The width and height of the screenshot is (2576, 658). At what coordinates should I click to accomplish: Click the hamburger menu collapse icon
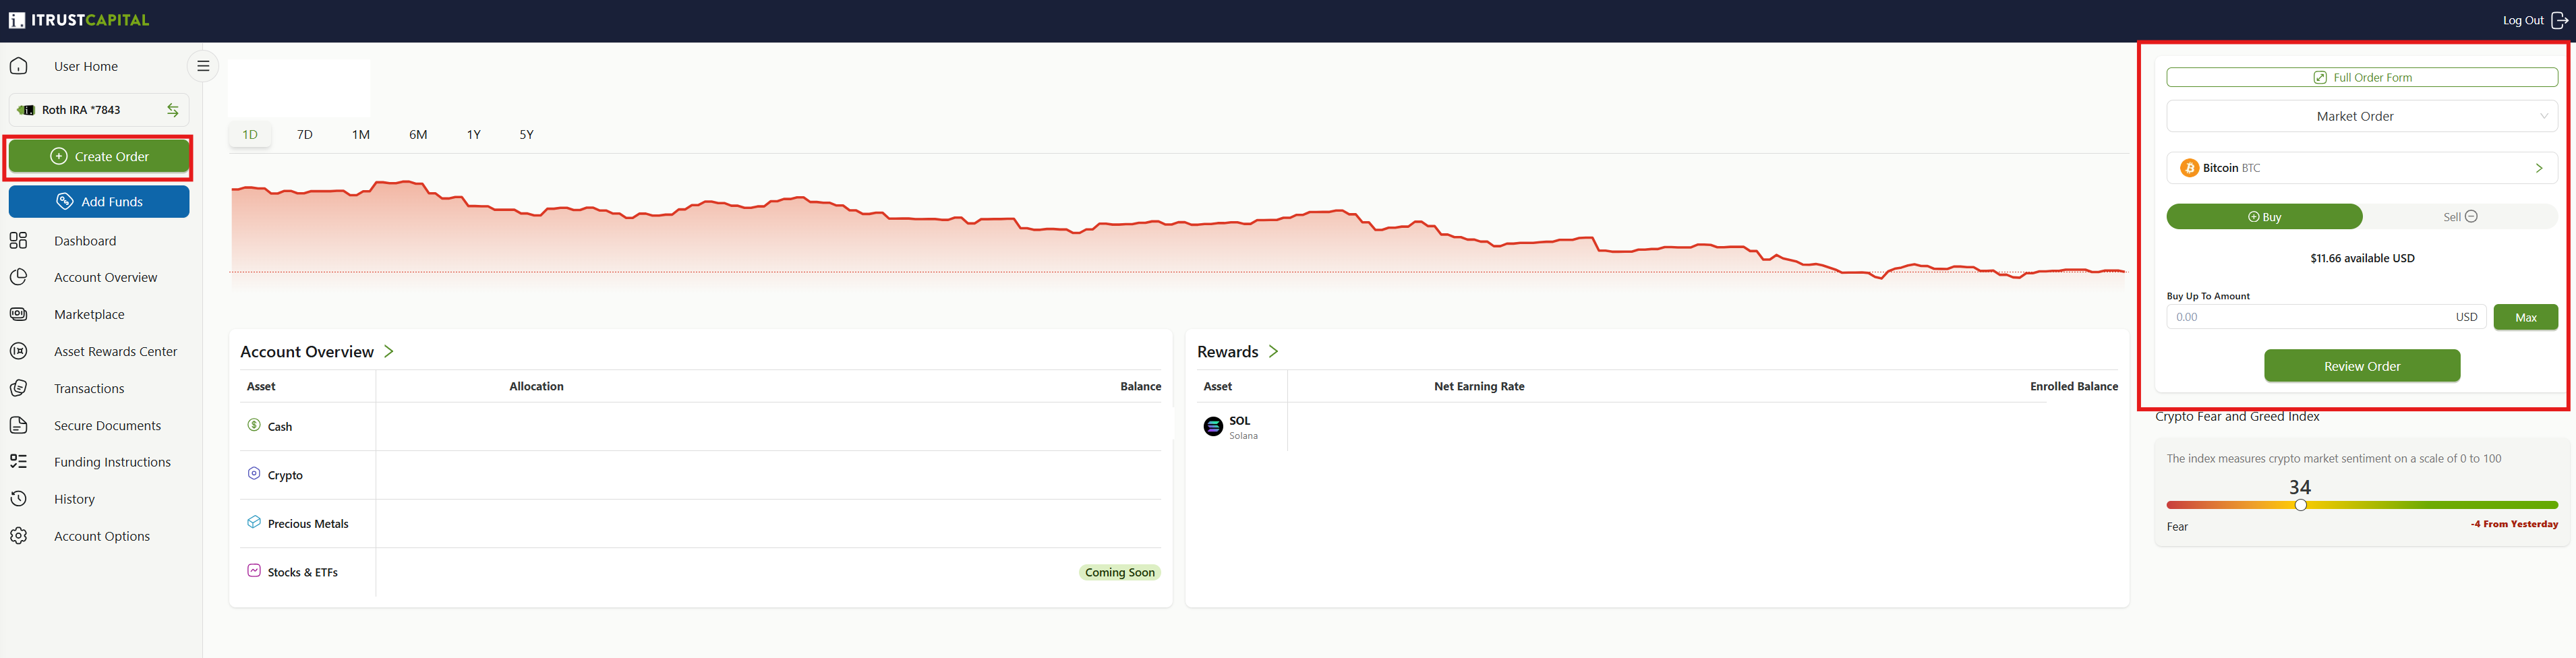(203, 66)
